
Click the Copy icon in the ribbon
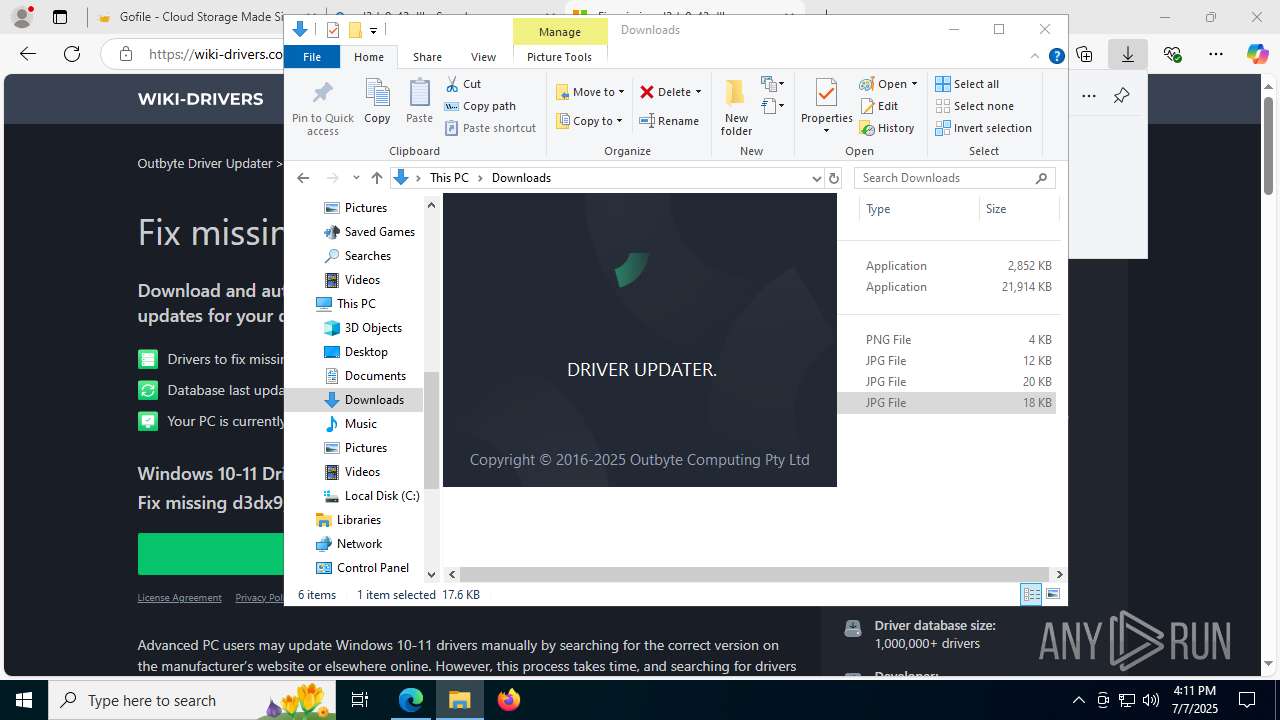377,101
